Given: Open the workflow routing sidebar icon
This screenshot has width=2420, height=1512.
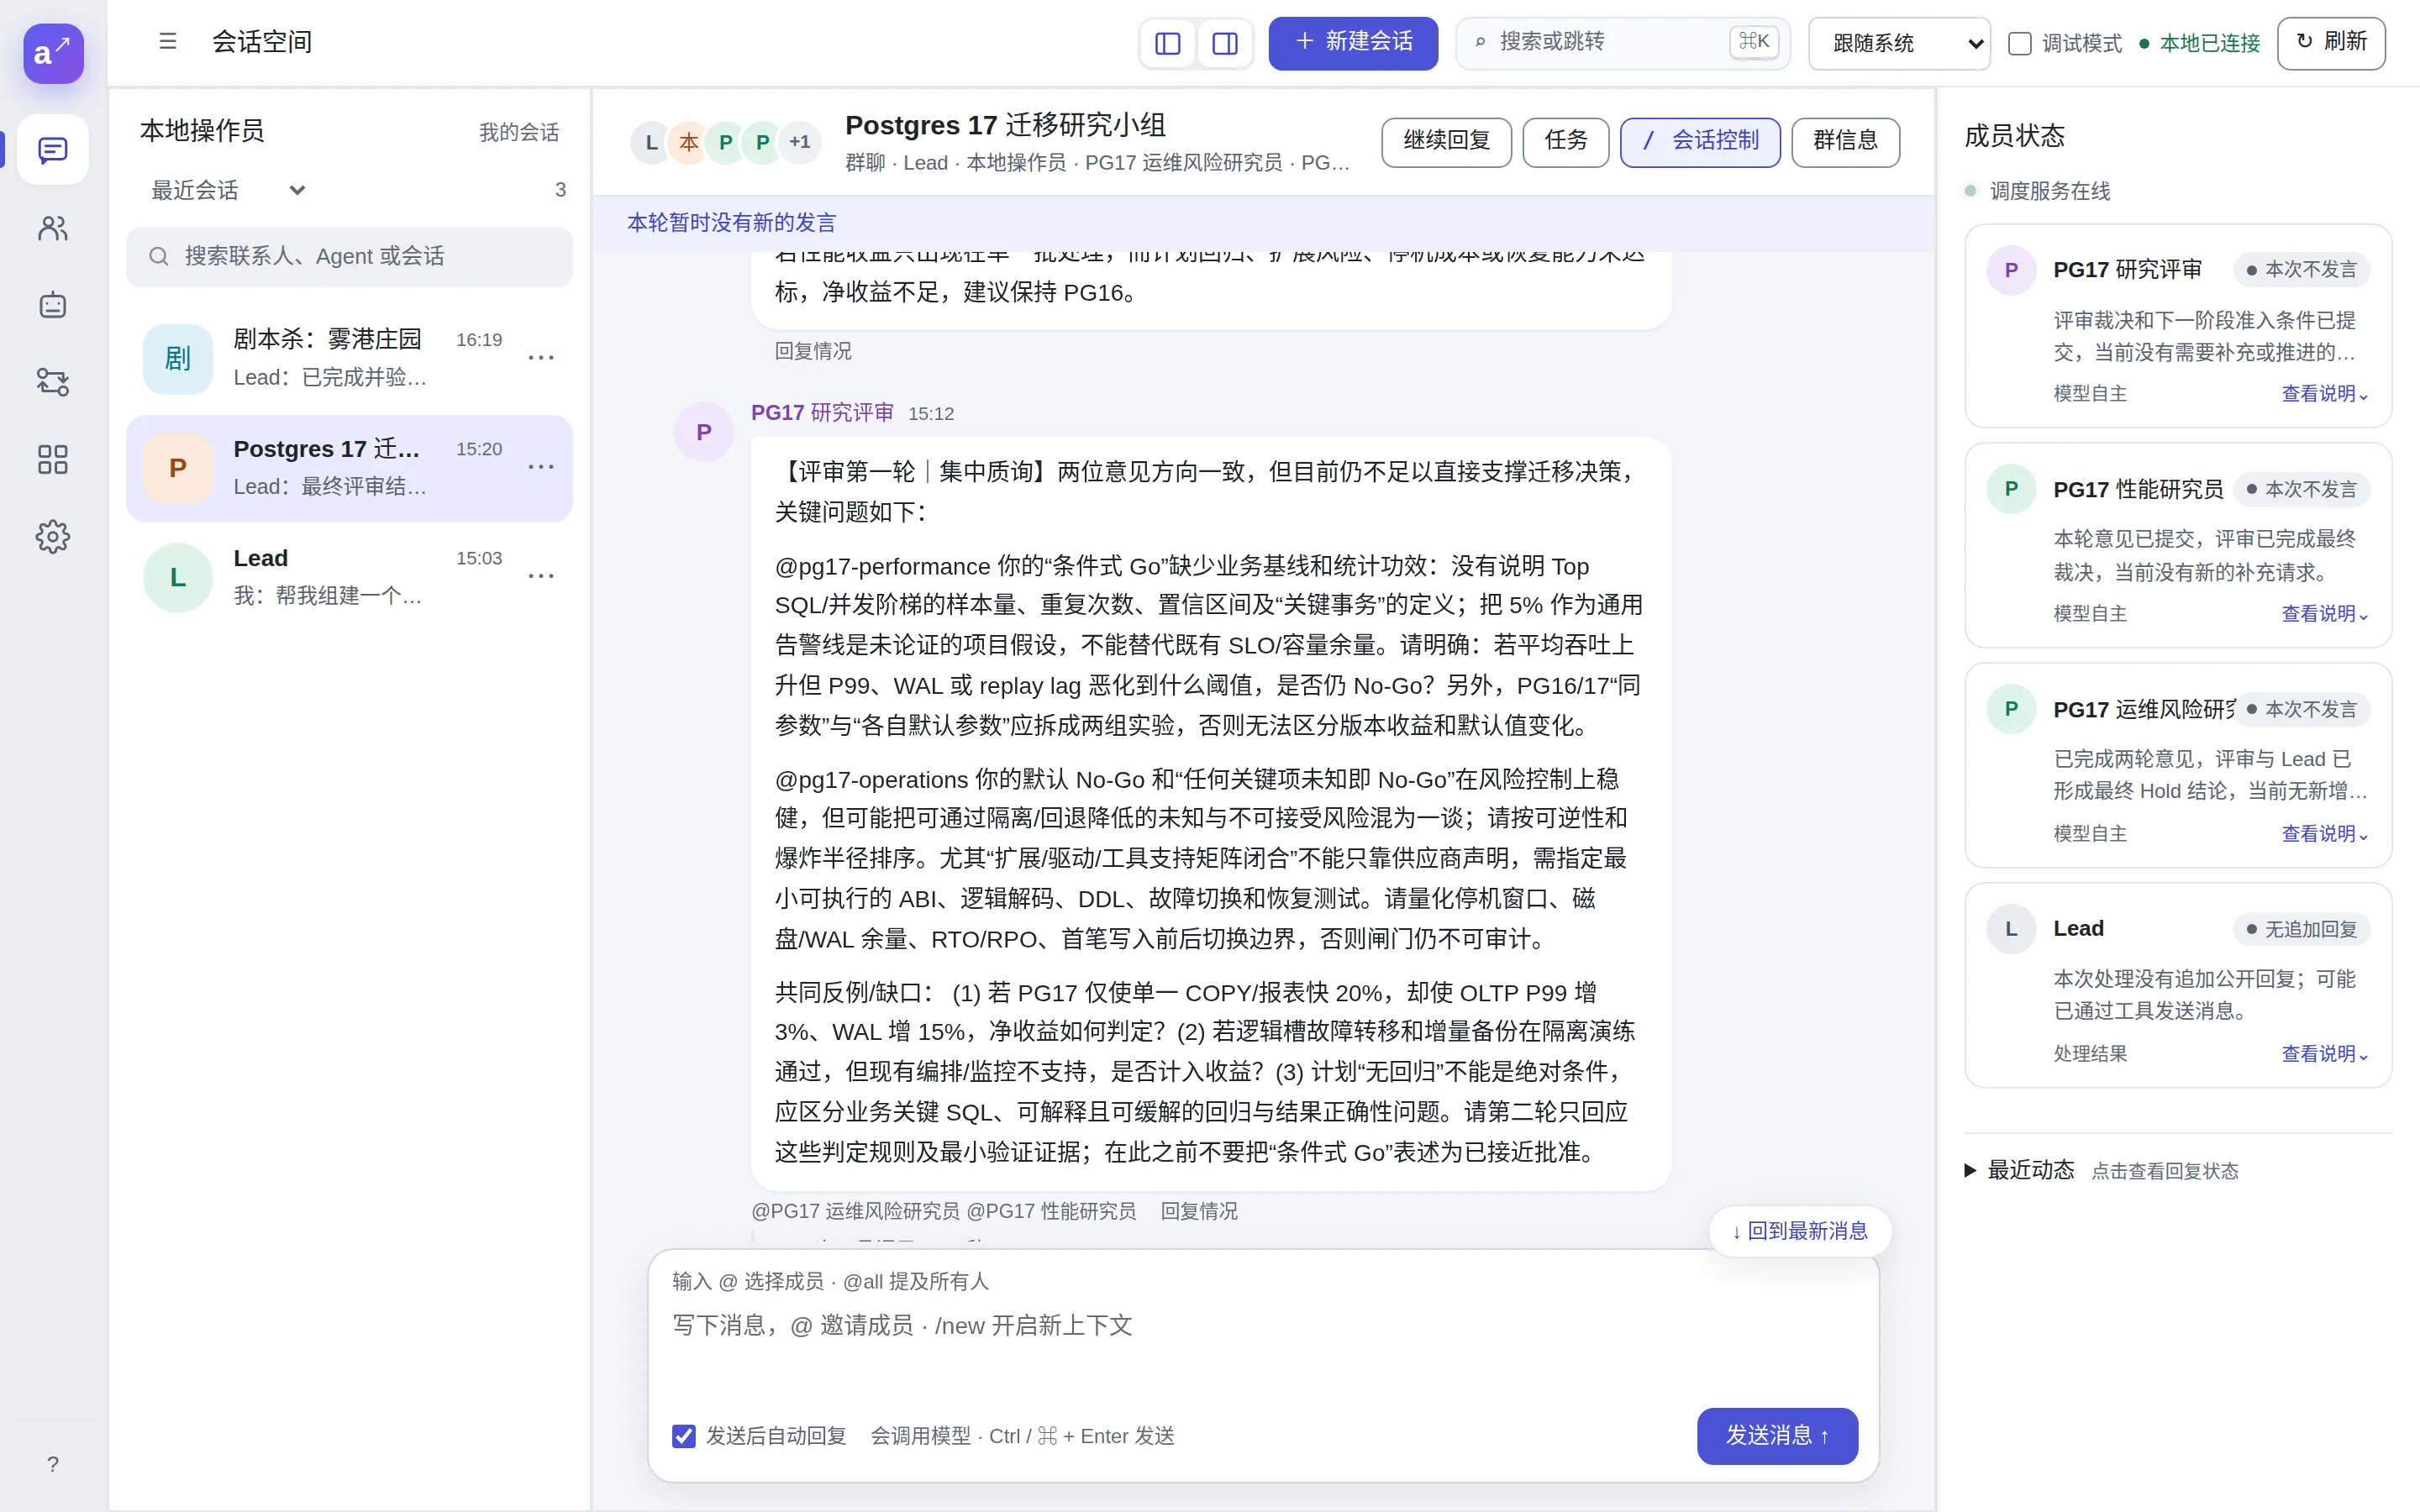Looking at the screenshot, I should [53, 382].
